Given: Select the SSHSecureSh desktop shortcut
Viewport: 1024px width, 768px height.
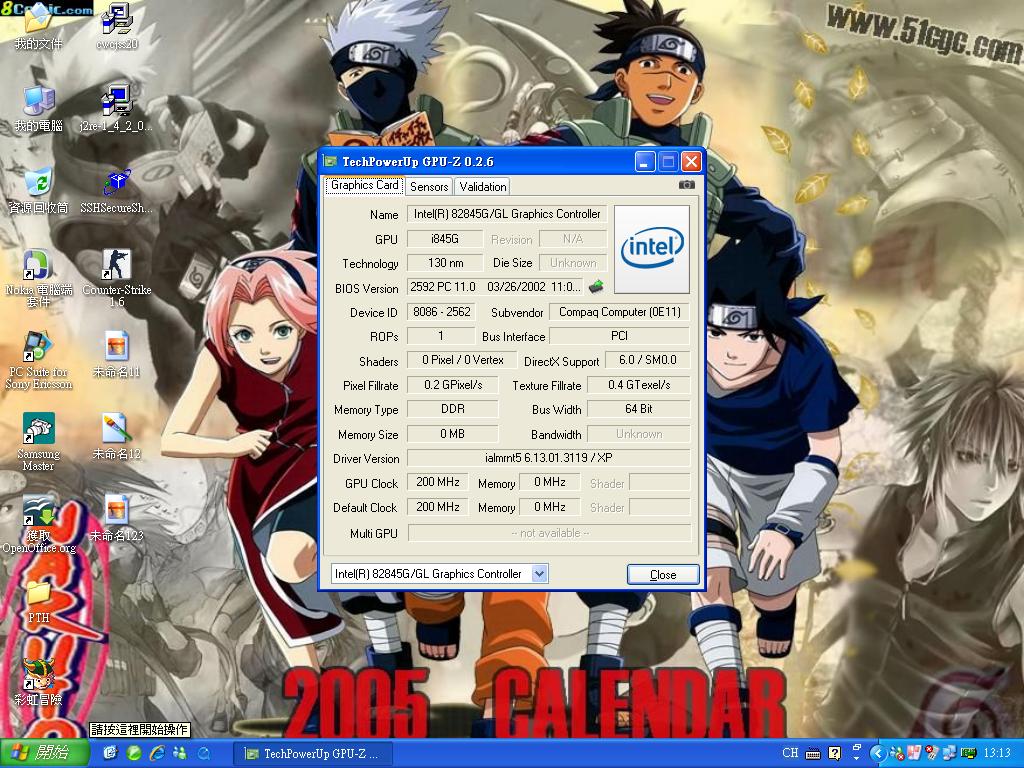Looking at the screenshot, I should click(x=116, y=183).
